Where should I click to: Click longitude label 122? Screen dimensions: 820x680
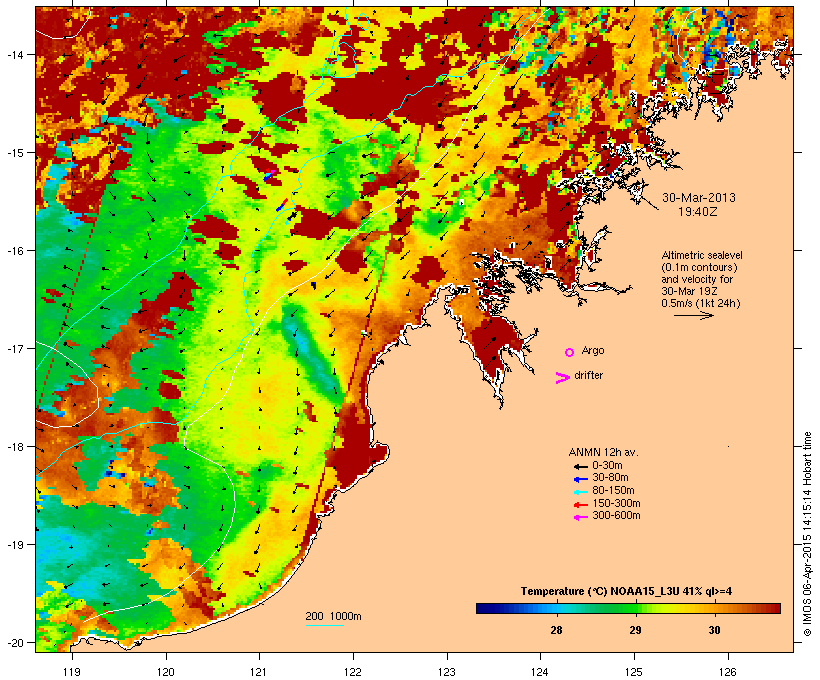coord(353,672)
